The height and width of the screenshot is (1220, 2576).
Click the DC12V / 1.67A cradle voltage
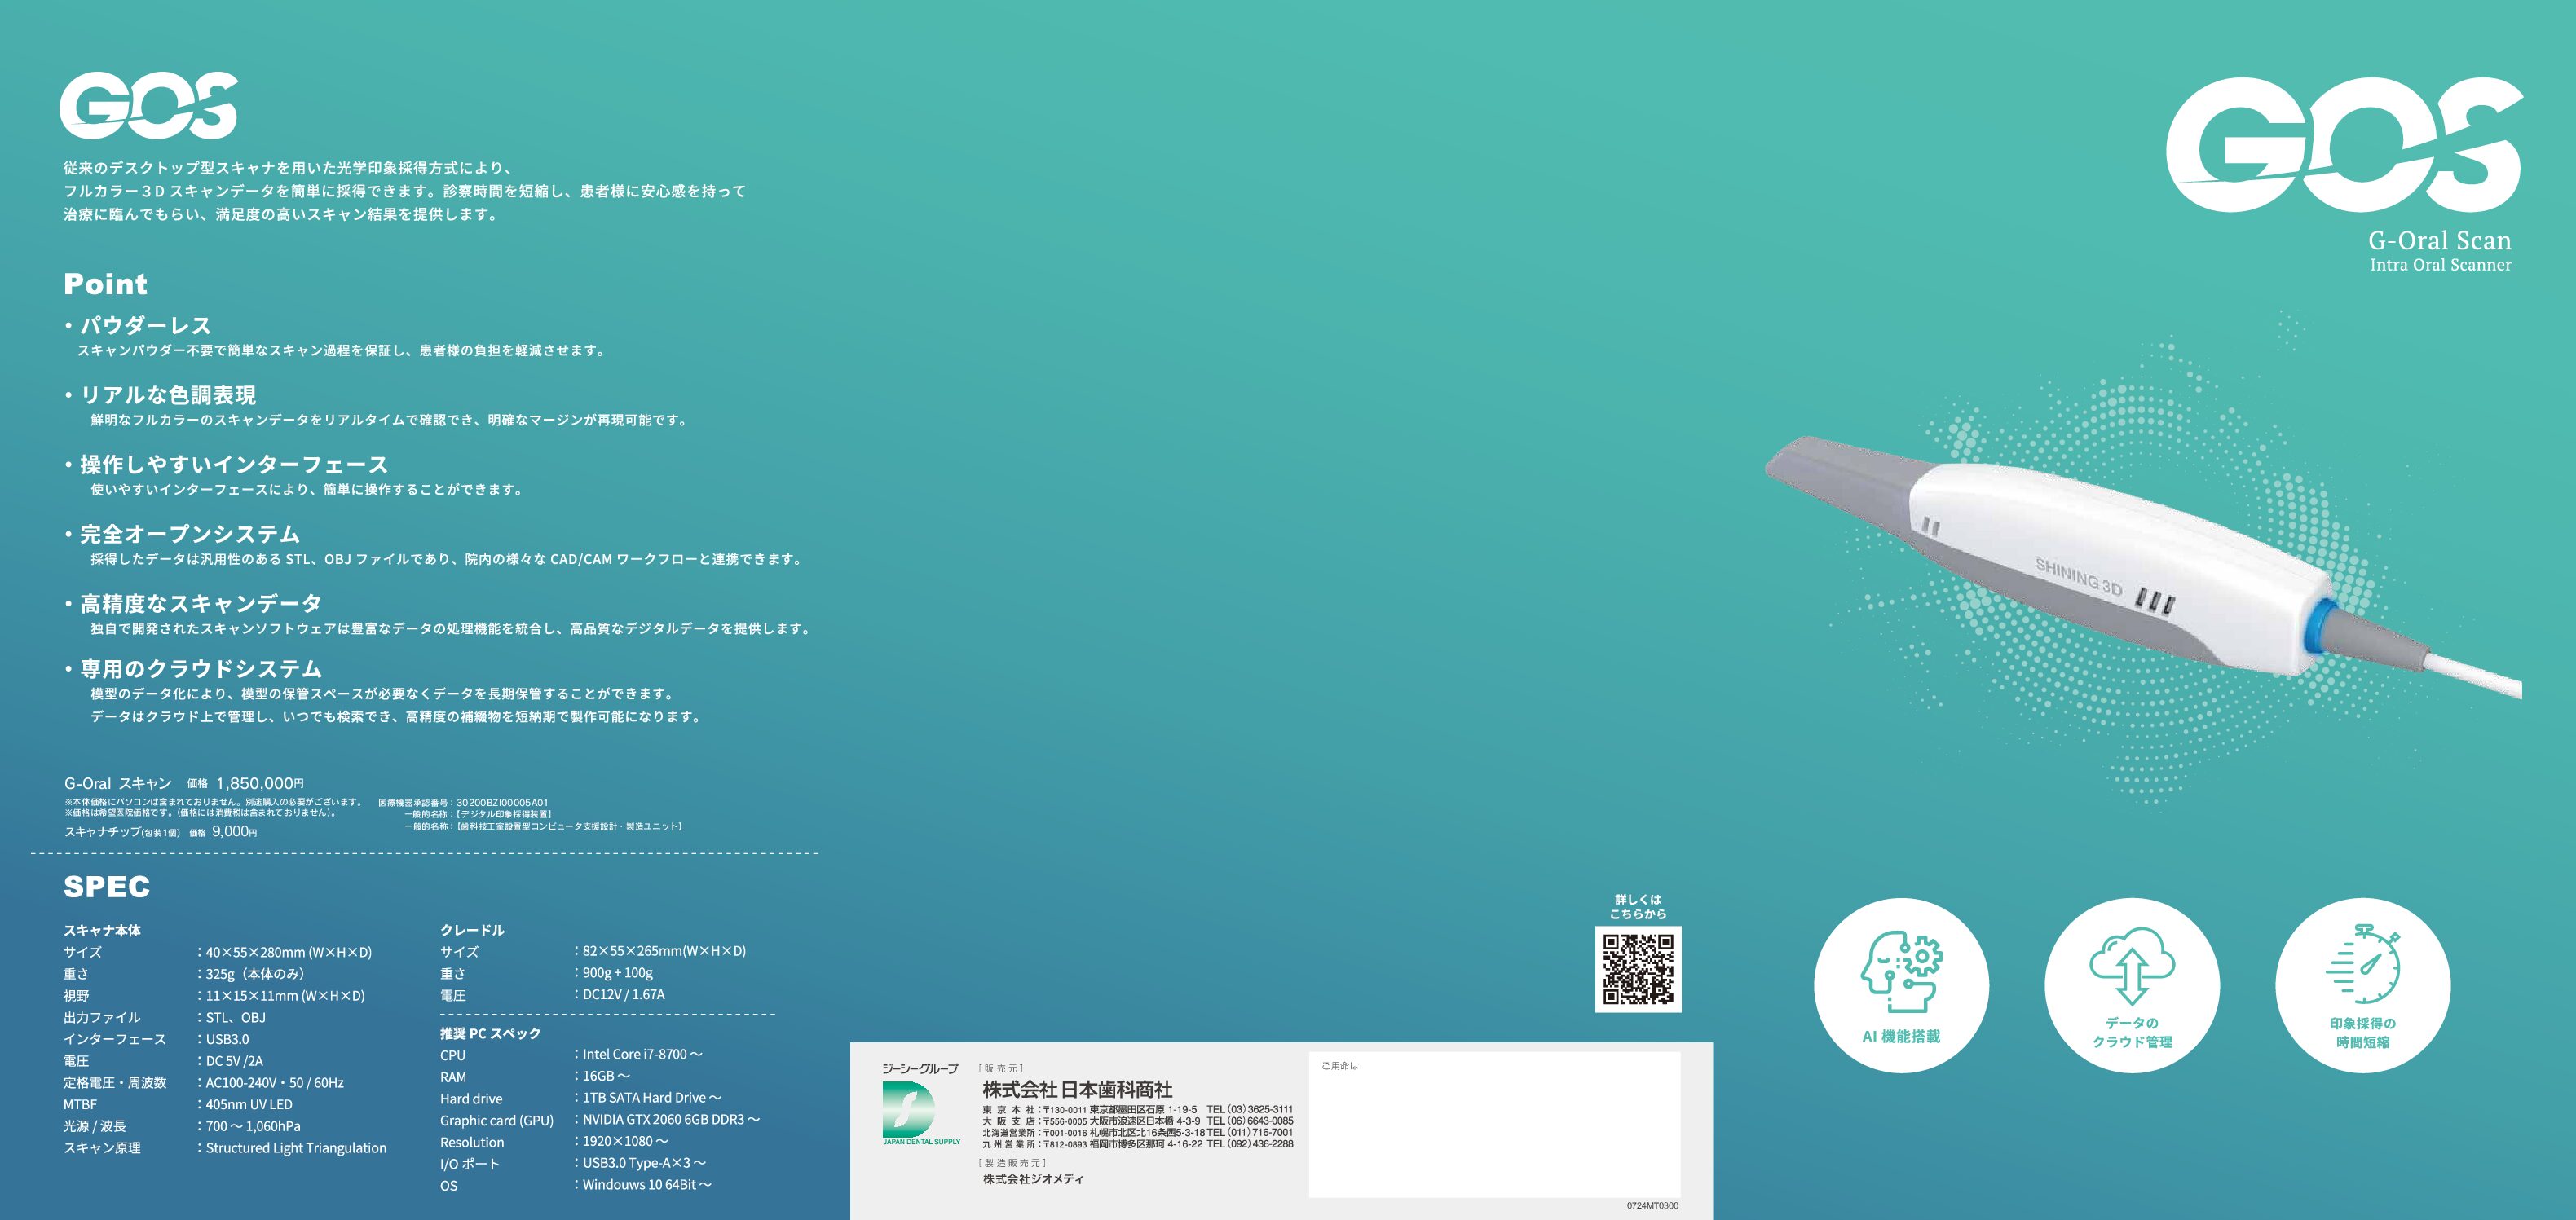(x=624, y=994)
